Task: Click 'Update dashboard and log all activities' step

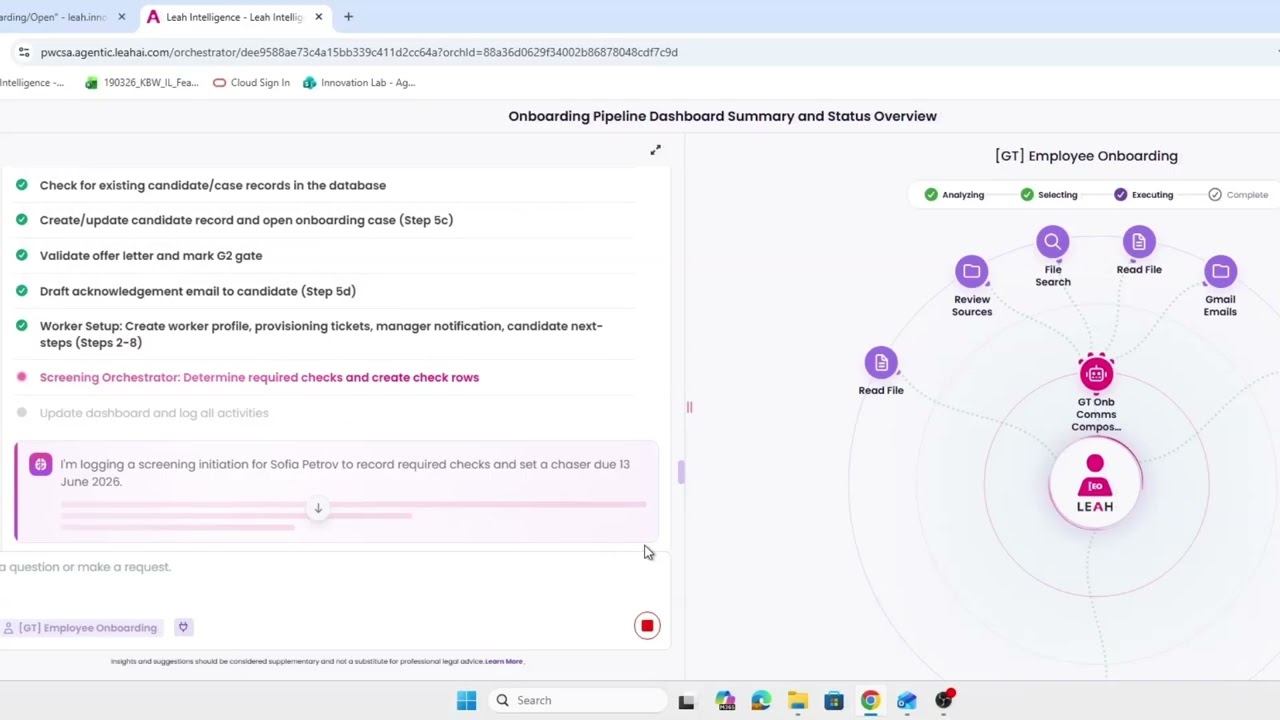Action: pyautogui.click(x=154, y=413)
